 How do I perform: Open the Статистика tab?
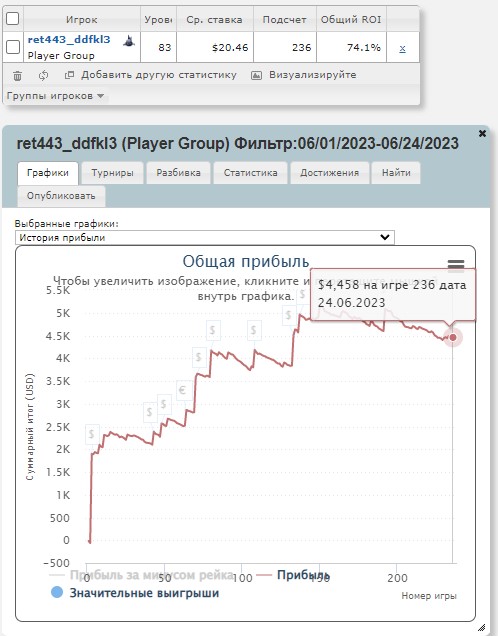tap(251, 173)
